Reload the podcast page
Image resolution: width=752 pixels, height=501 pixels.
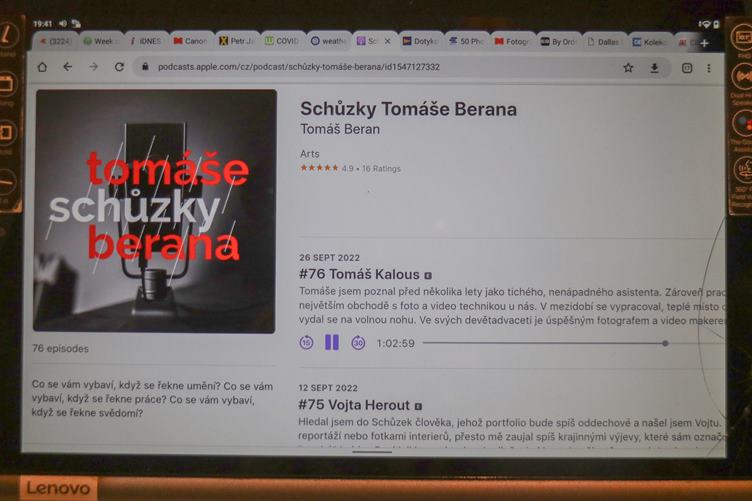pyautogui.click(x=119, y=67)
